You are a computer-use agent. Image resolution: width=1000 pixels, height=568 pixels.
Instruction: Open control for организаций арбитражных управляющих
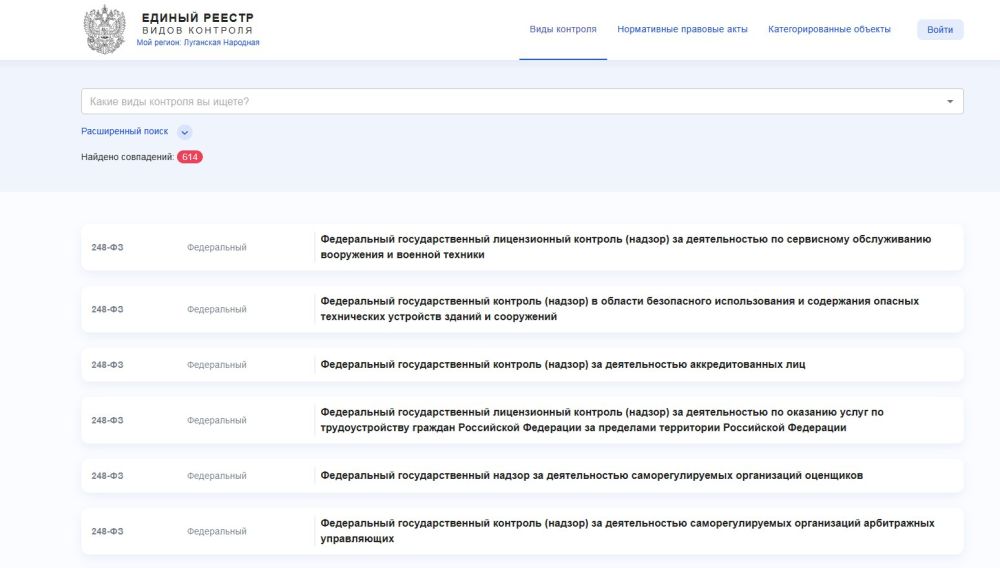[627, 531]
